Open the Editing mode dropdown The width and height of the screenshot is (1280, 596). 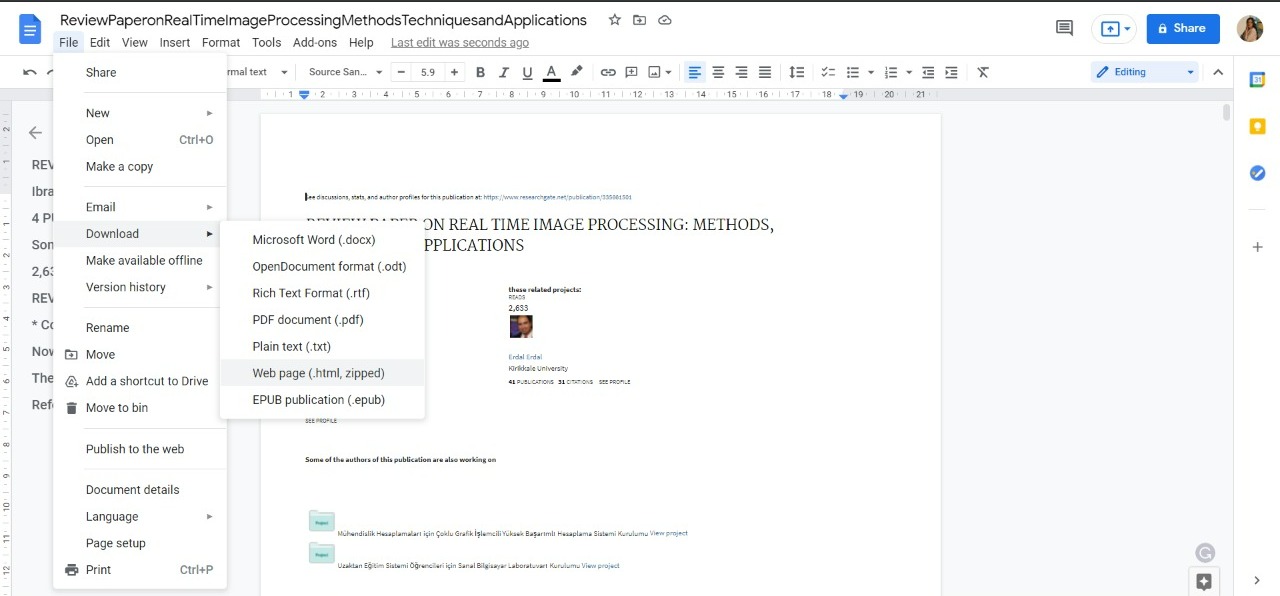pyautogui.click(x=1145, y=72)
